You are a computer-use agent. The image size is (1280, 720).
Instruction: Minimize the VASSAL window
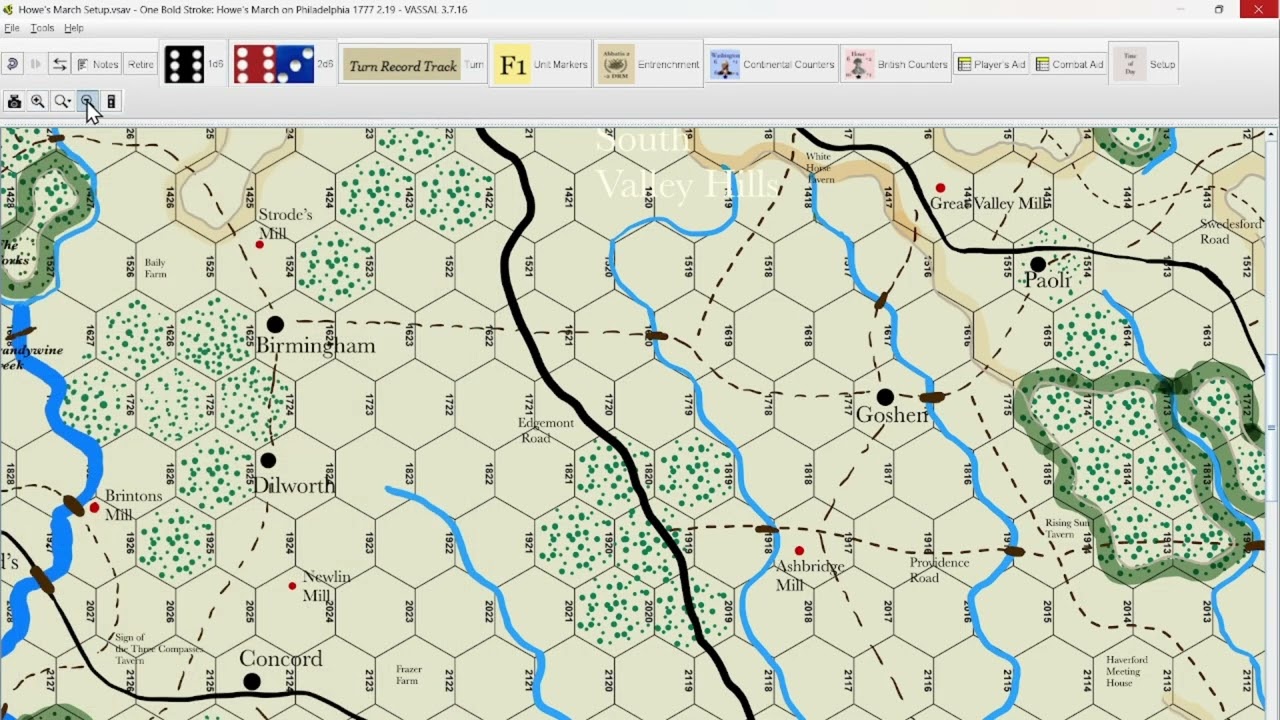point(1180,9)
